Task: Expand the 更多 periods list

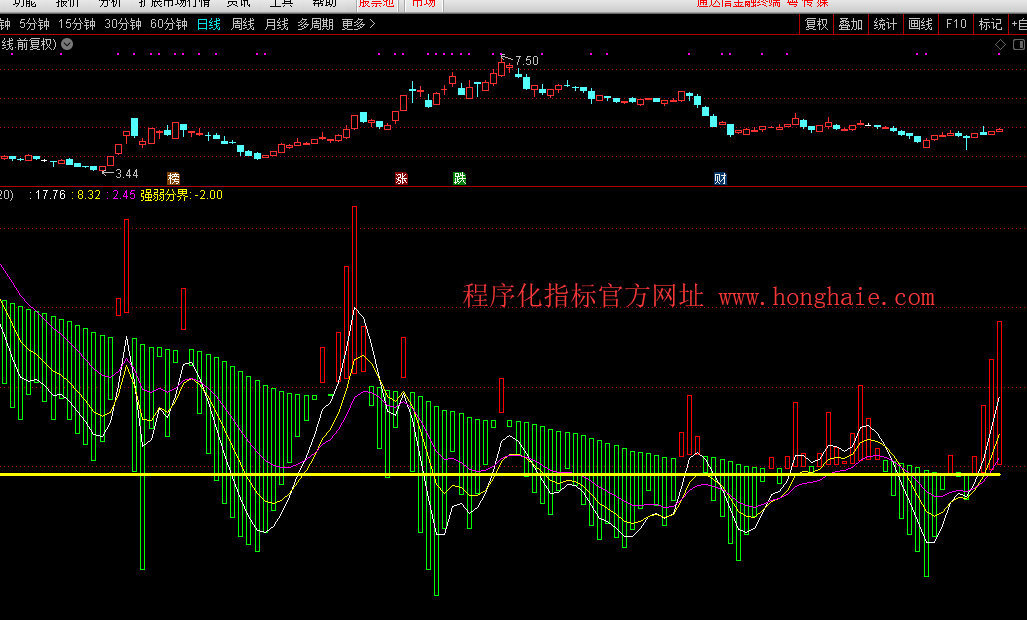Action: point(358,24)
